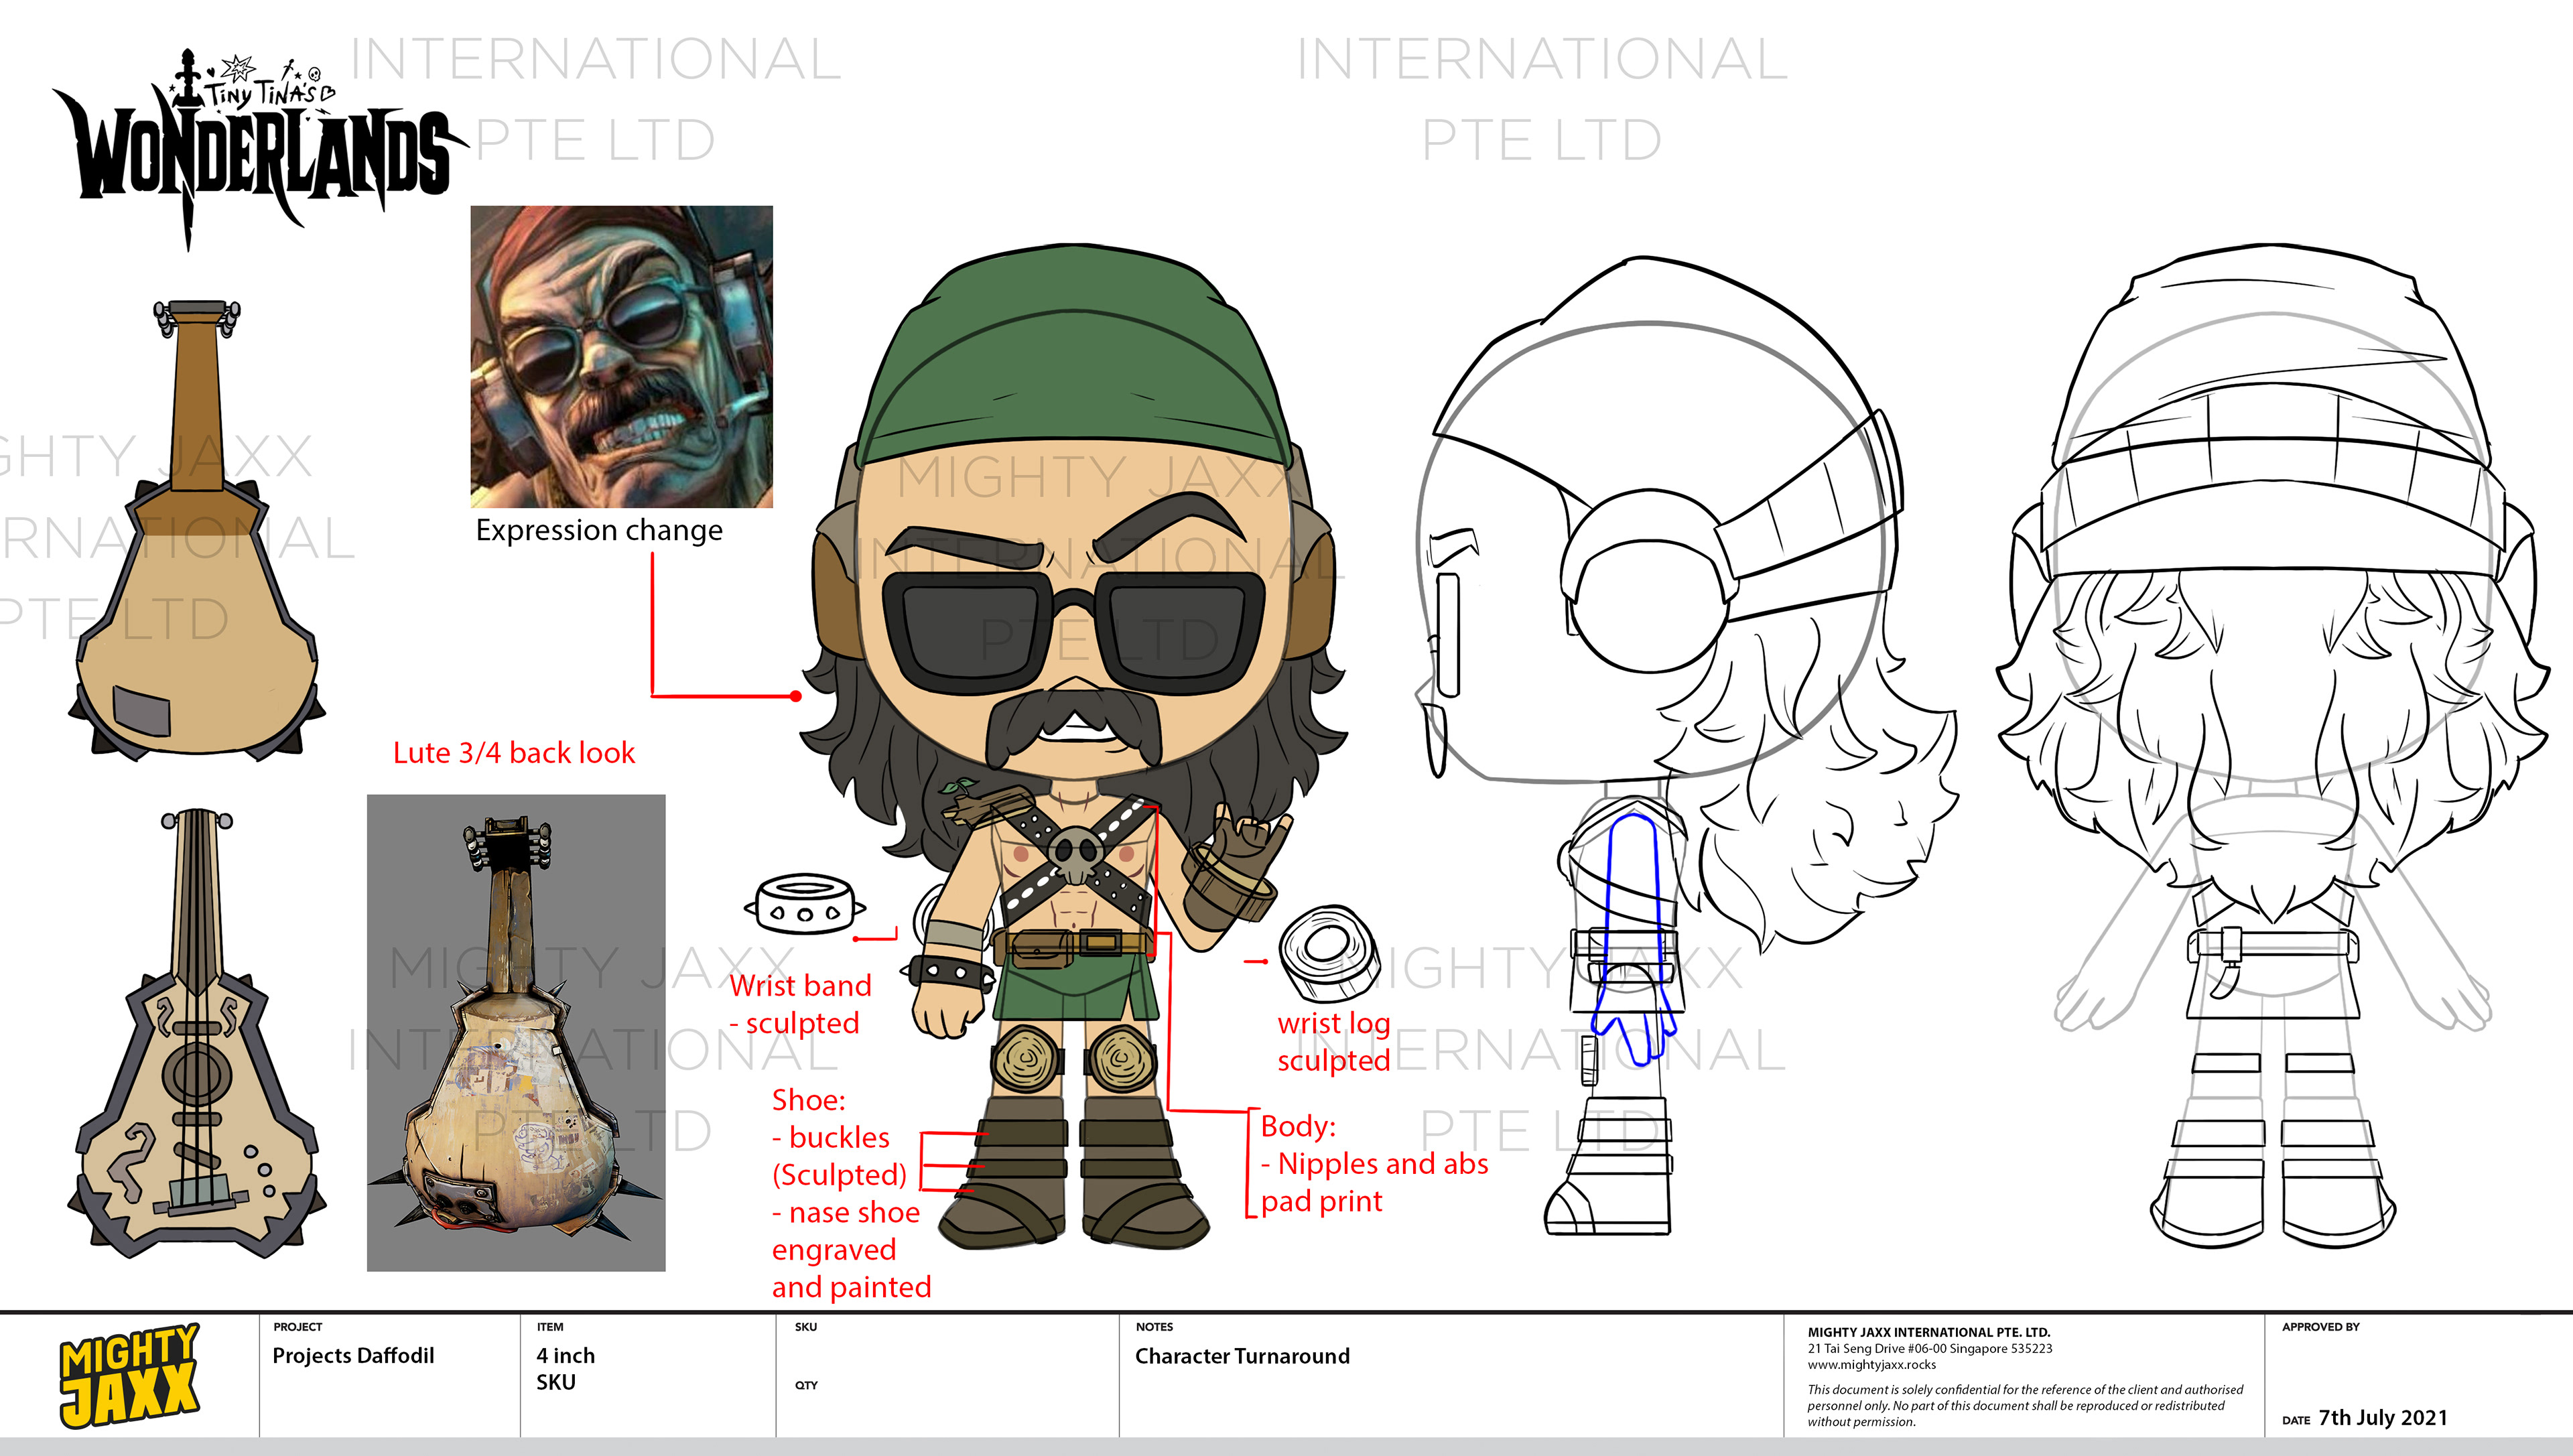Click the 'NOTES' field label

pos(1154,1327)
